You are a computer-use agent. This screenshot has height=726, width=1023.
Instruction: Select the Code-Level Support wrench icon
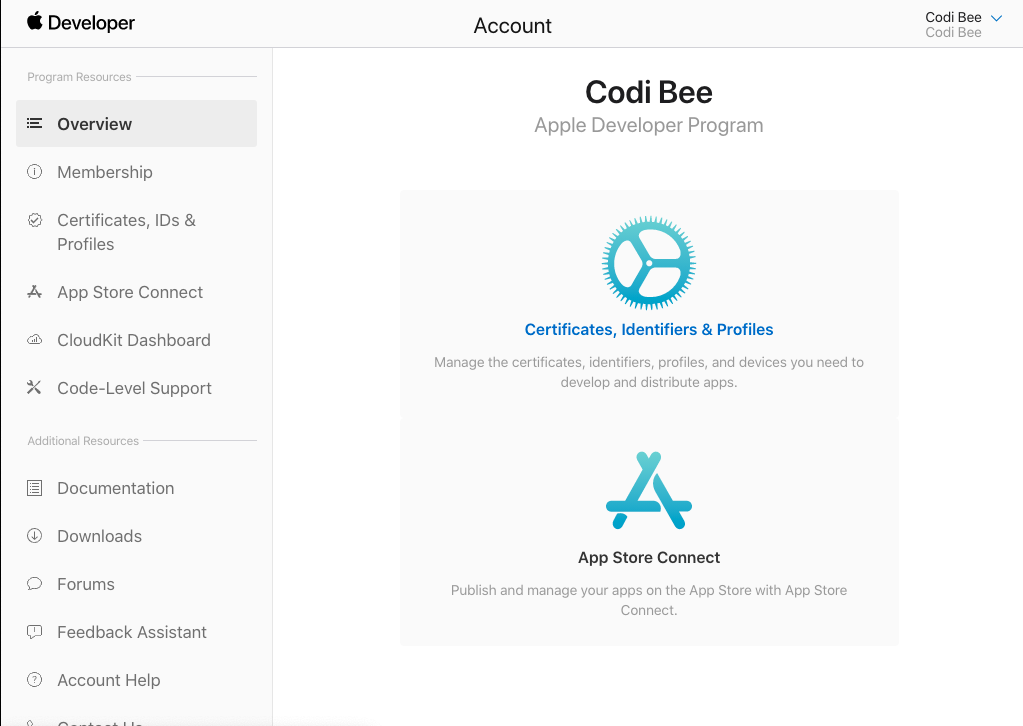[35, 387]
